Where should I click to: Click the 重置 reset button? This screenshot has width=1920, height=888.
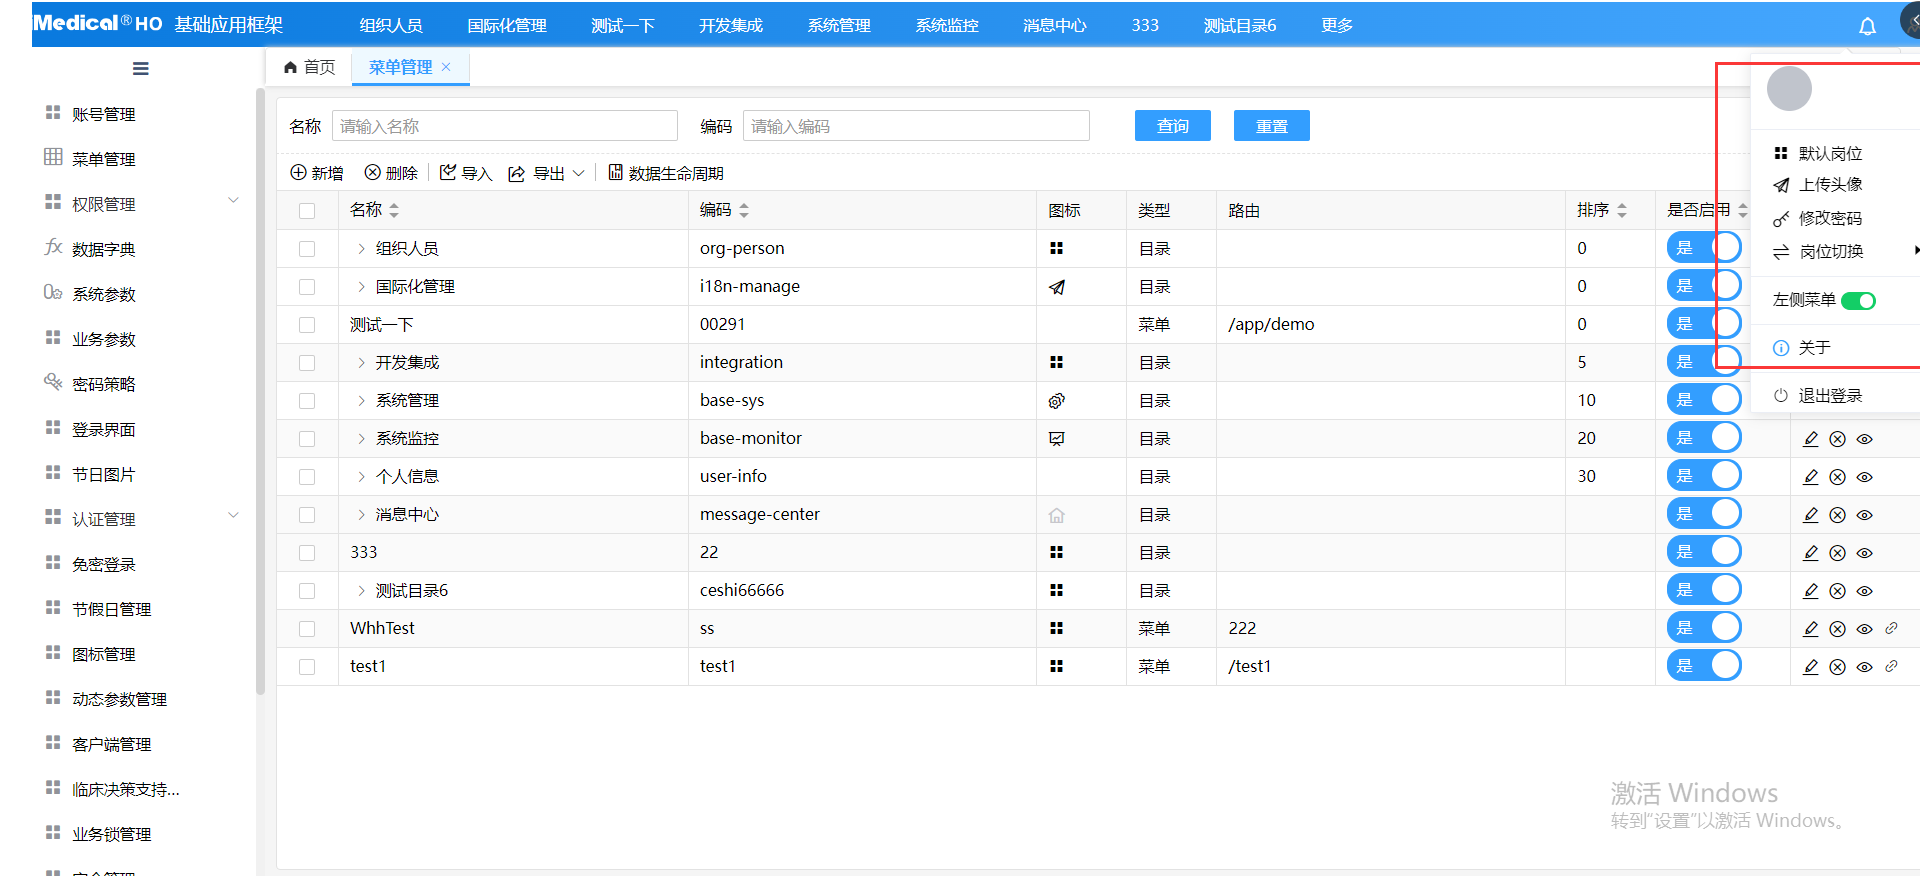point(1271,126)
